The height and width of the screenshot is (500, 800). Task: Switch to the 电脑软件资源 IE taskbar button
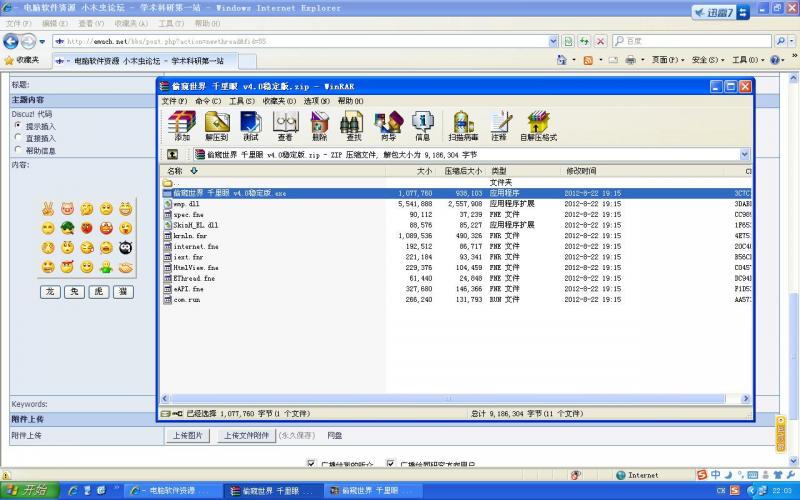[x=172, y=490]
